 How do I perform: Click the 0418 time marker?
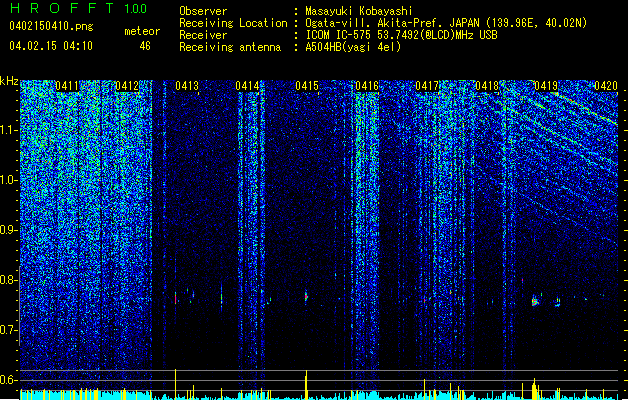(487, 86)
